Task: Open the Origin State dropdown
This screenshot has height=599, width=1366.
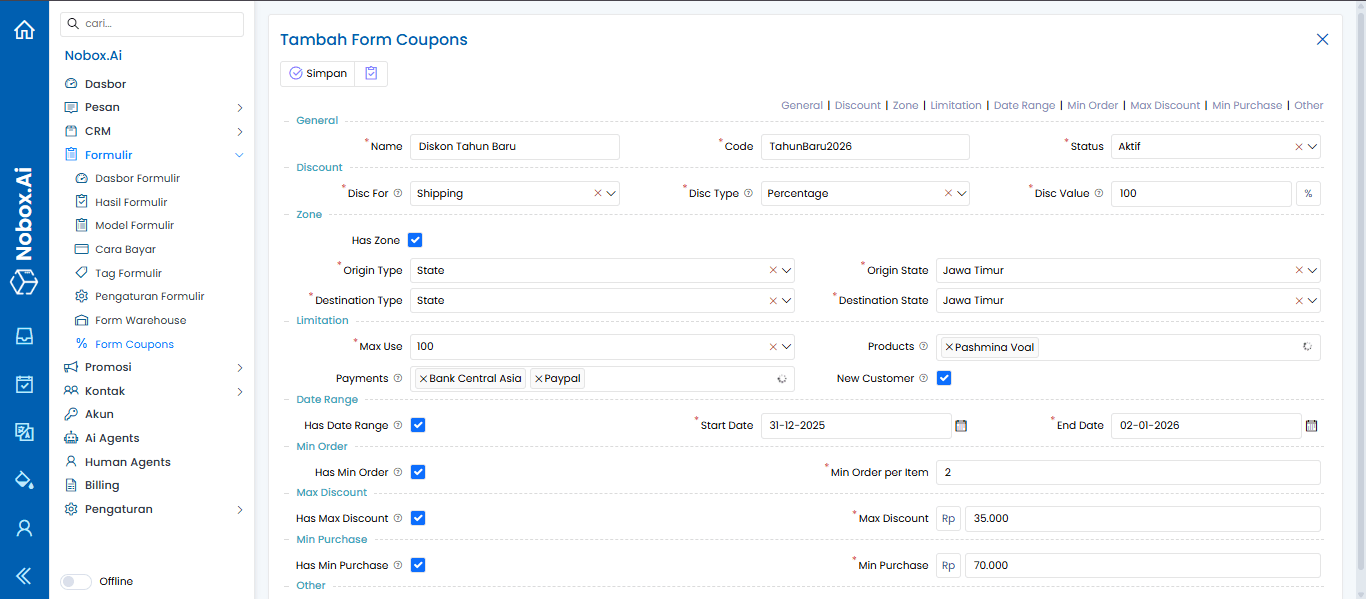Action: point(1312,271)
